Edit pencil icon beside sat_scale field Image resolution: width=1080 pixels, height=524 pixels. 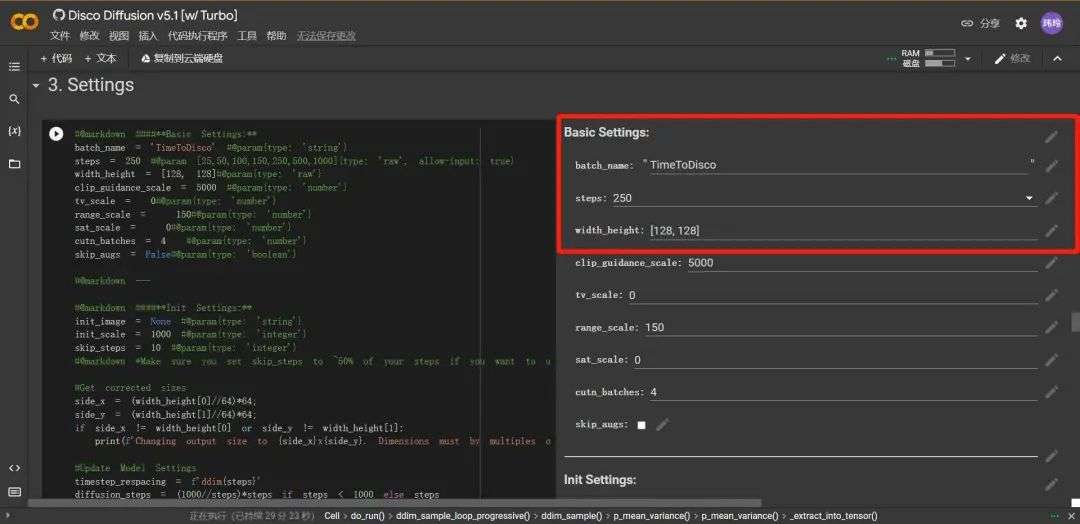pyautogui.click(x=1051, y=360)
